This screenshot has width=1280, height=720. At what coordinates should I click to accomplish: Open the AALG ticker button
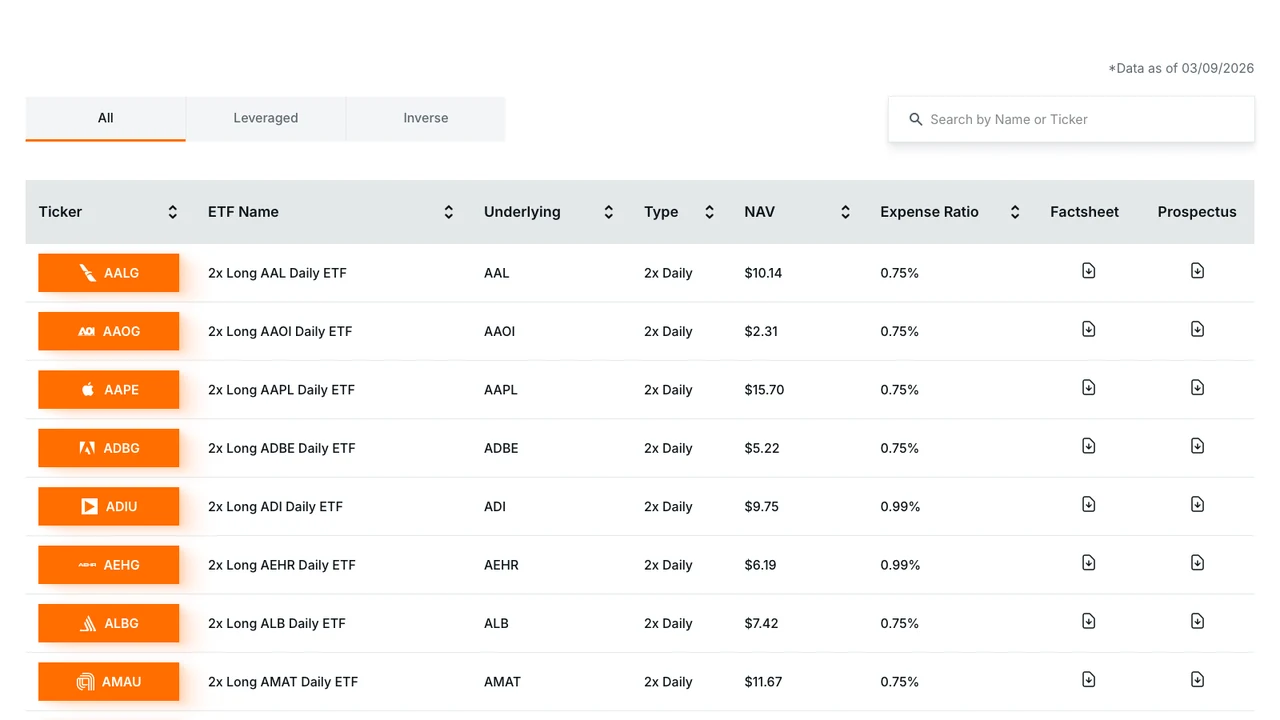click(108, 273)
